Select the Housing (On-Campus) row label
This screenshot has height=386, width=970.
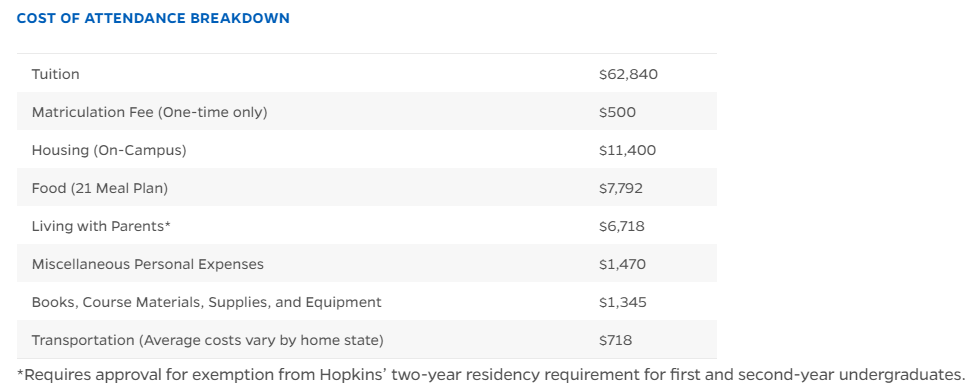point(109,150)
